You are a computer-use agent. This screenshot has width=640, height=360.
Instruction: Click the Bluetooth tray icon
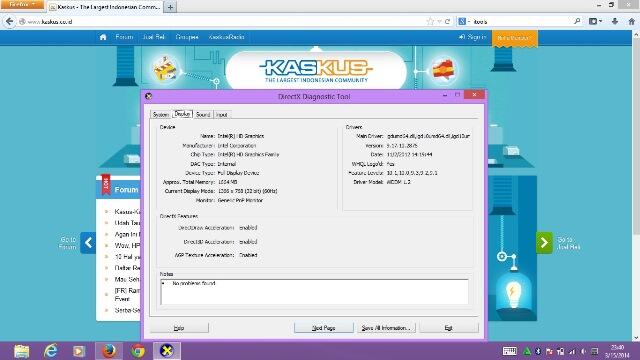click(x=538, y=351)
